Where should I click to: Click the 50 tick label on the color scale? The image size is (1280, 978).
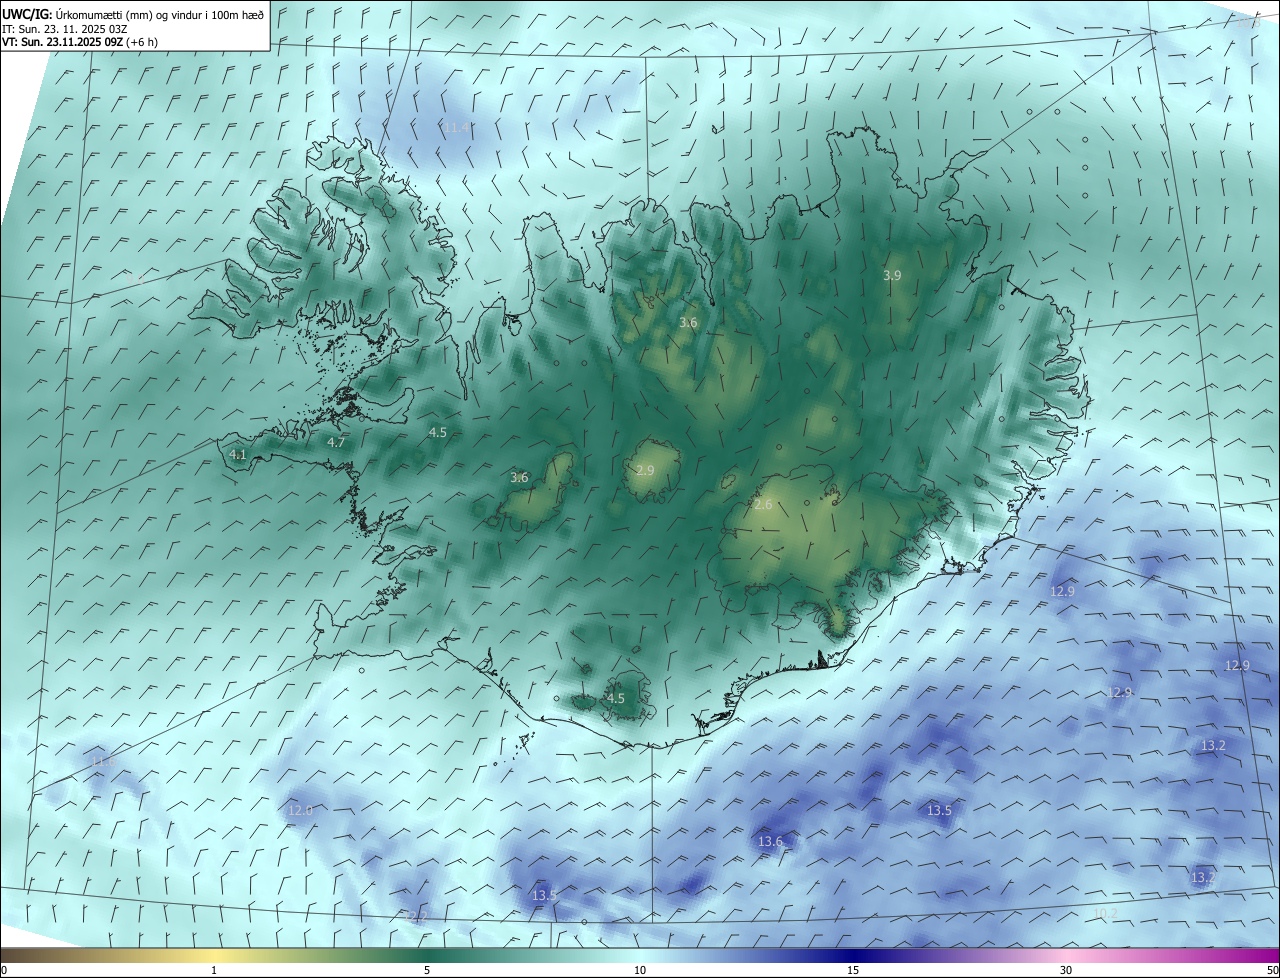click(1272, 971)
